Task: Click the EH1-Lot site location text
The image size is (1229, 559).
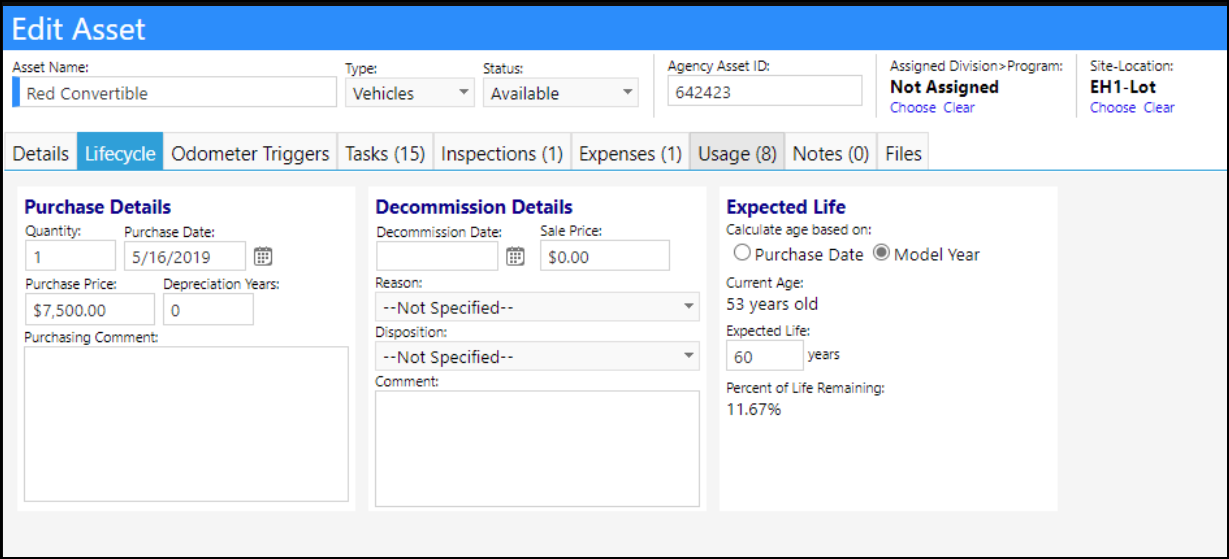Action: [x=1123, y=87]
